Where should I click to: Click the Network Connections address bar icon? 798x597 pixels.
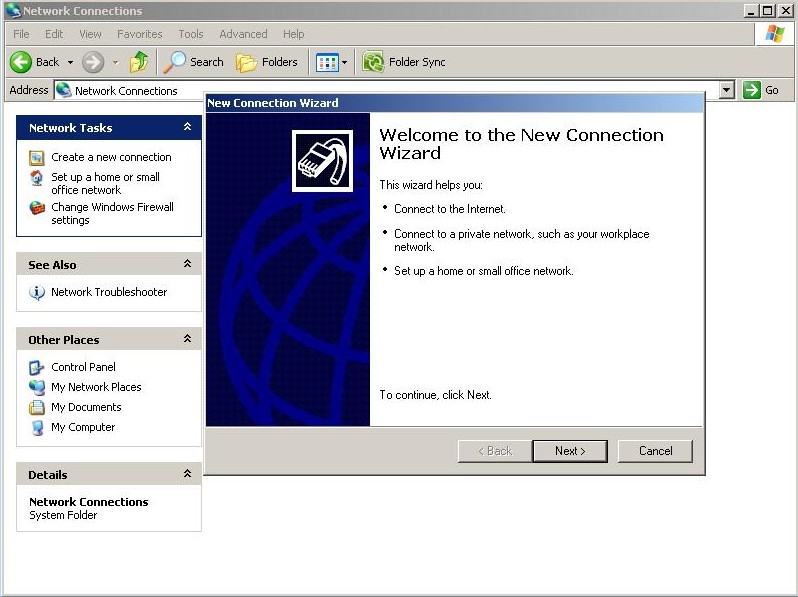[64, 90]
